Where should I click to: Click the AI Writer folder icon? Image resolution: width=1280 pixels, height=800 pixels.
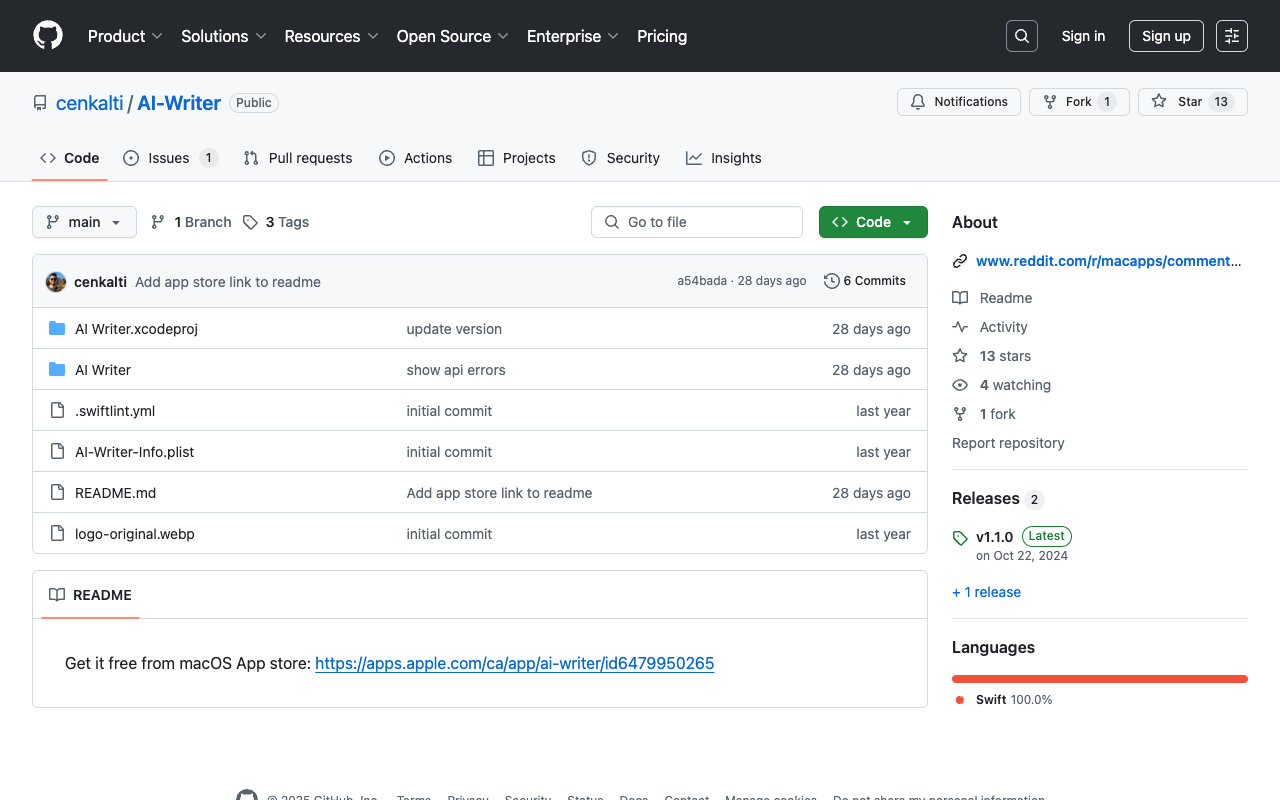point(57,369)
